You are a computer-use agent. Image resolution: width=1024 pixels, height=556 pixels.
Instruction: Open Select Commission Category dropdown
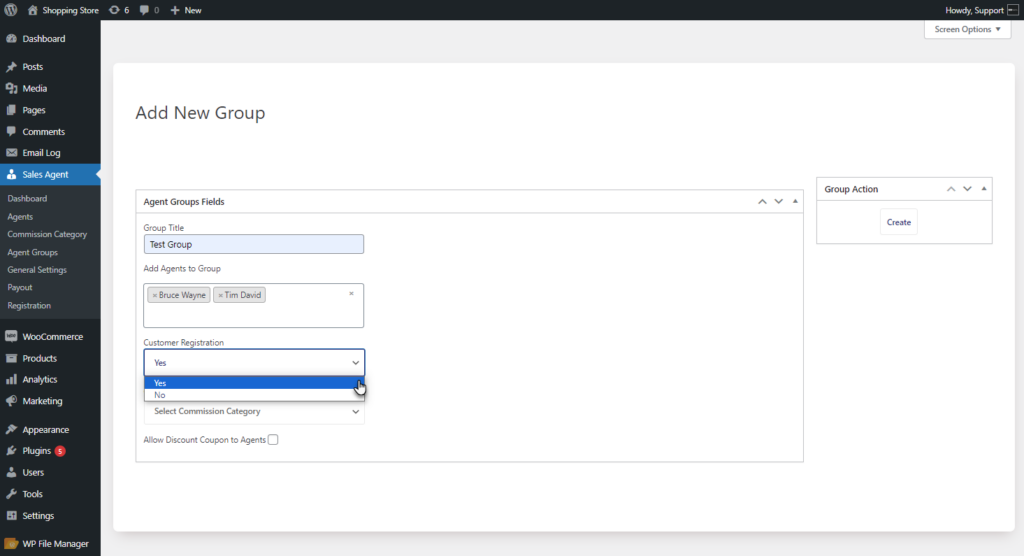pyautogui.click(x=254, y=411)
